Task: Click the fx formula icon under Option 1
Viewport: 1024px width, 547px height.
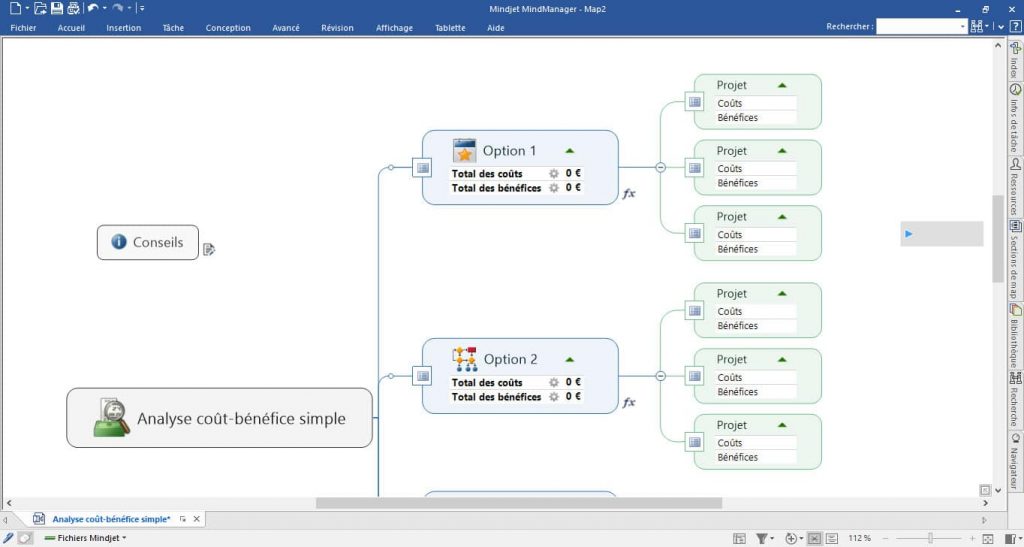Action: click(x=629, y=194)
